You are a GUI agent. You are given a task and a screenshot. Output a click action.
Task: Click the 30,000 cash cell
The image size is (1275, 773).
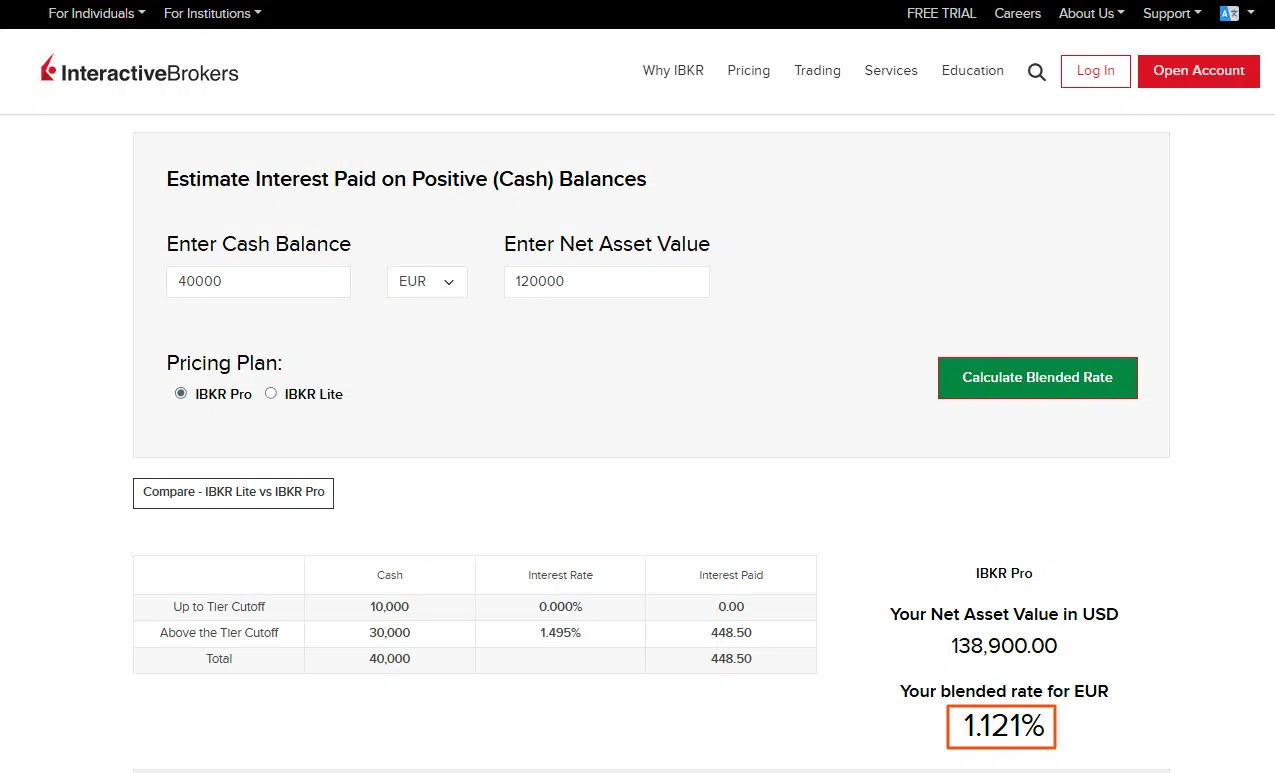390,633
